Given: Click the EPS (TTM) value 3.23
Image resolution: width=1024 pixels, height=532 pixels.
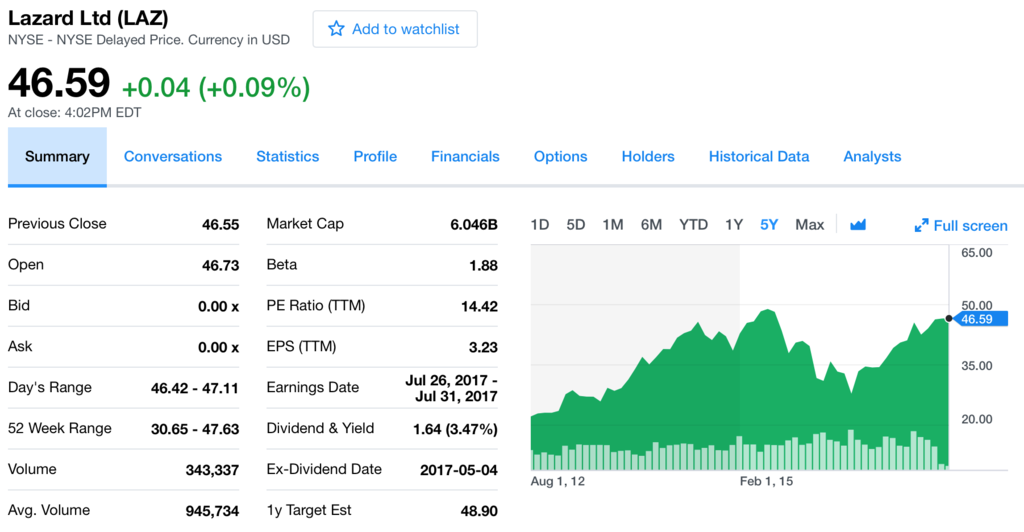Looking at the screenshot, I should pyautogui.click(x=483, y=348).
